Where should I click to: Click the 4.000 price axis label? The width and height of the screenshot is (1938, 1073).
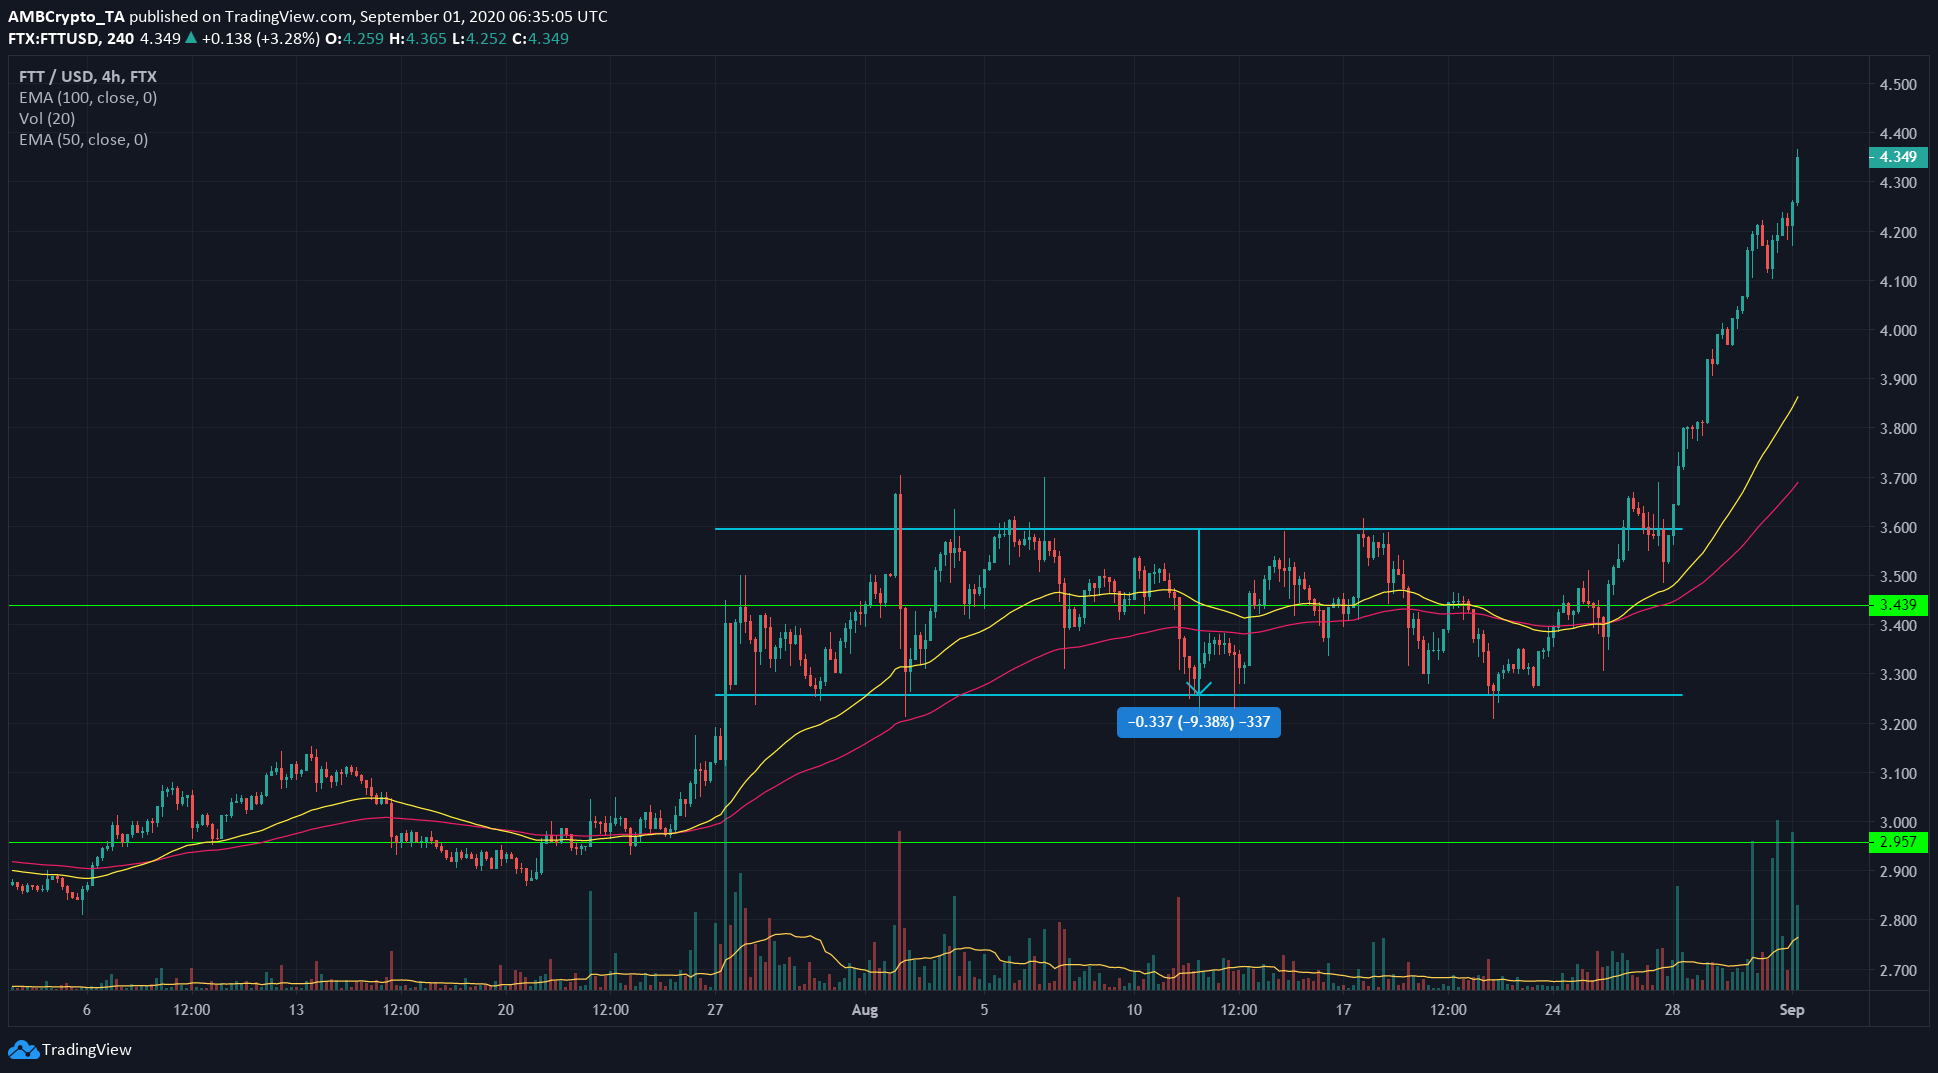click(x=1898, y=331)
